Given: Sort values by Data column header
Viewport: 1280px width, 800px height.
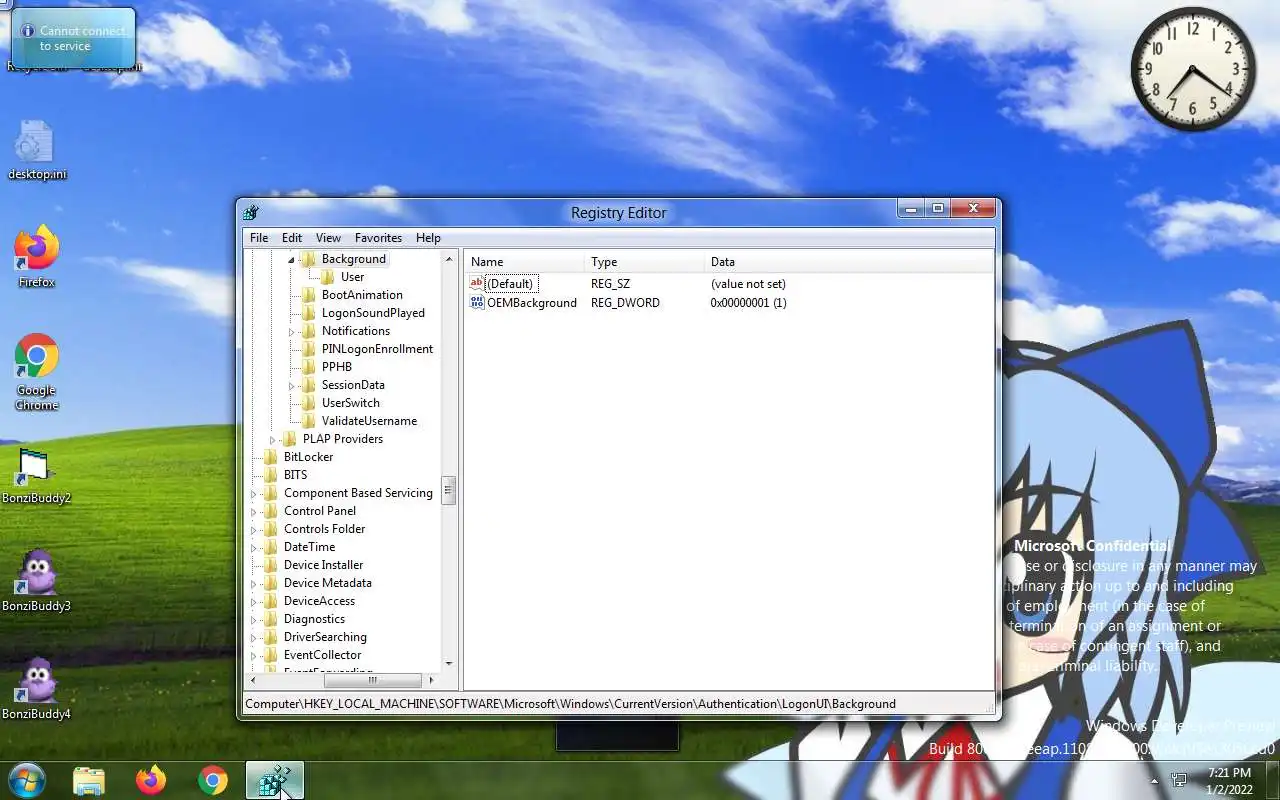Looking at the screenshot, I should (x=848, y=262).
